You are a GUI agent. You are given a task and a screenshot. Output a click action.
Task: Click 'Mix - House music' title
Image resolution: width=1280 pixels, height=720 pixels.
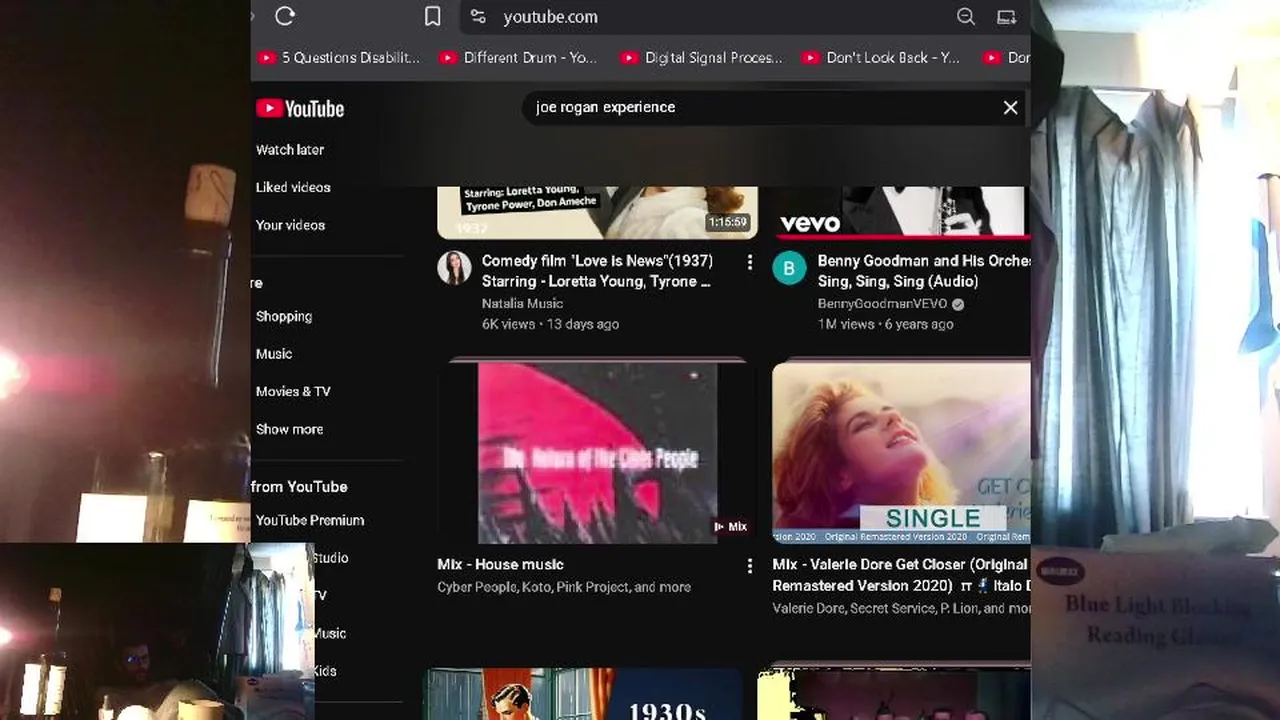click(x=500, y=565)
